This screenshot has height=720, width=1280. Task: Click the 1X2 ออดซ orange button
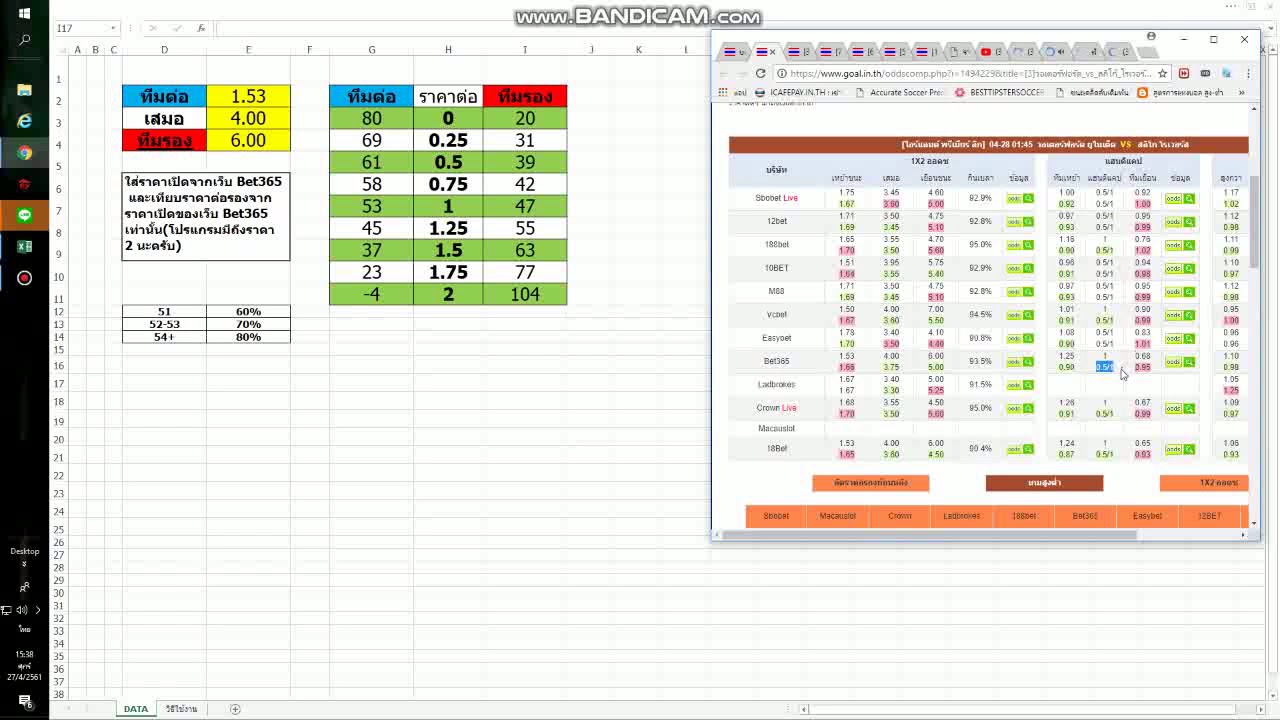click(x=1204, y=483)
